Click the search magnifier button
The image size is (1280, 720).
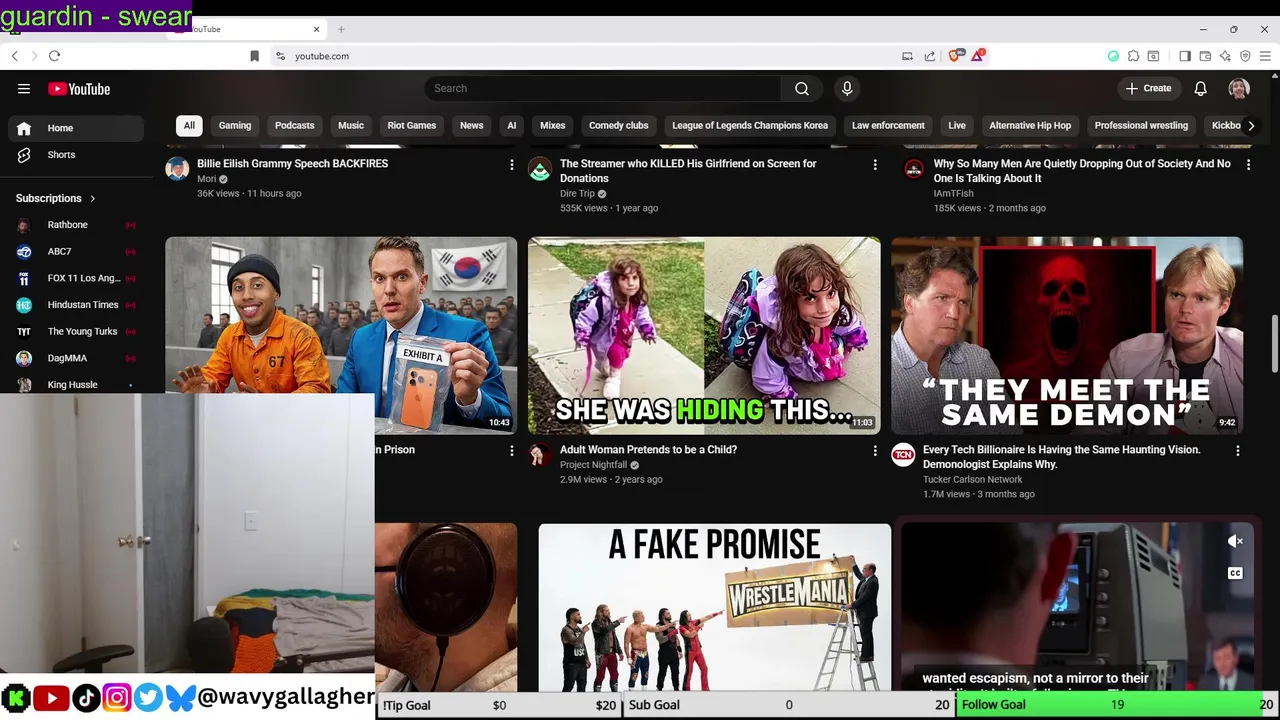click(802, 88)
